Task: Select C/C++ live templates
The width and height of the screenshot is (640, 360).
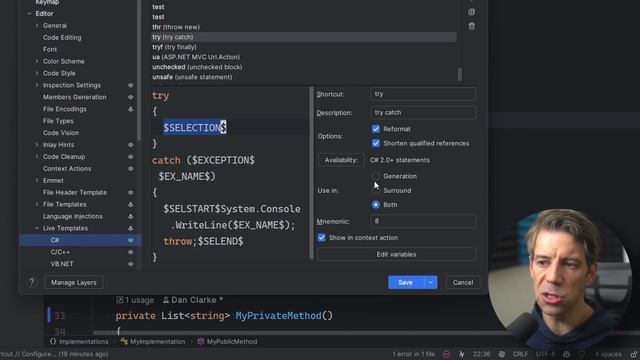Action: point(60,252)
